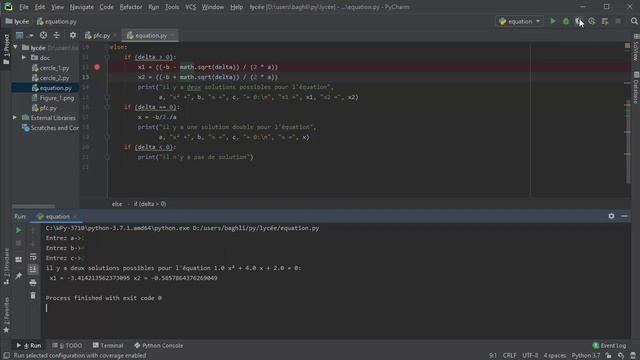Toggle soft-wrap in the console output

click(33, 257)
